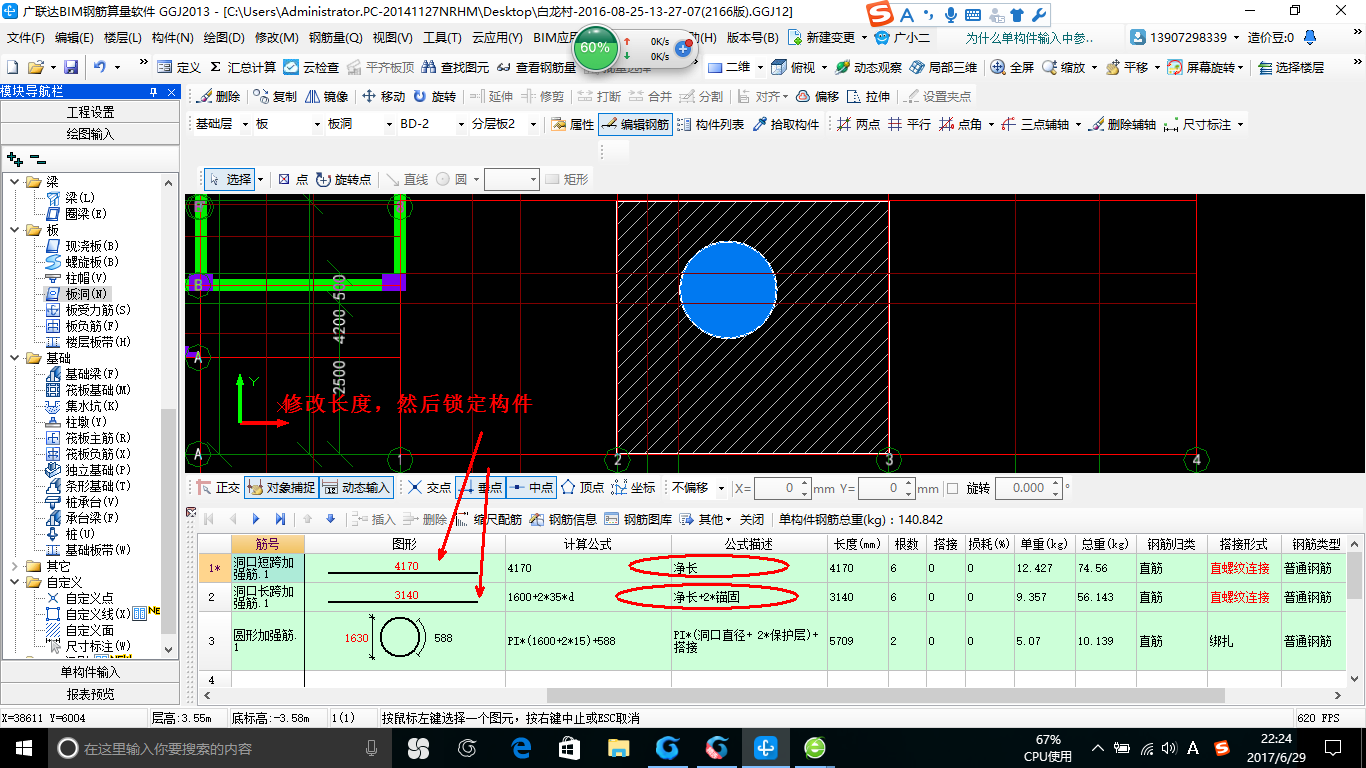The height and width of the screenshot is (768, 1366).
Task: Click 关闭 in rebar editor toolbar
Action: [x=752, y=519]
